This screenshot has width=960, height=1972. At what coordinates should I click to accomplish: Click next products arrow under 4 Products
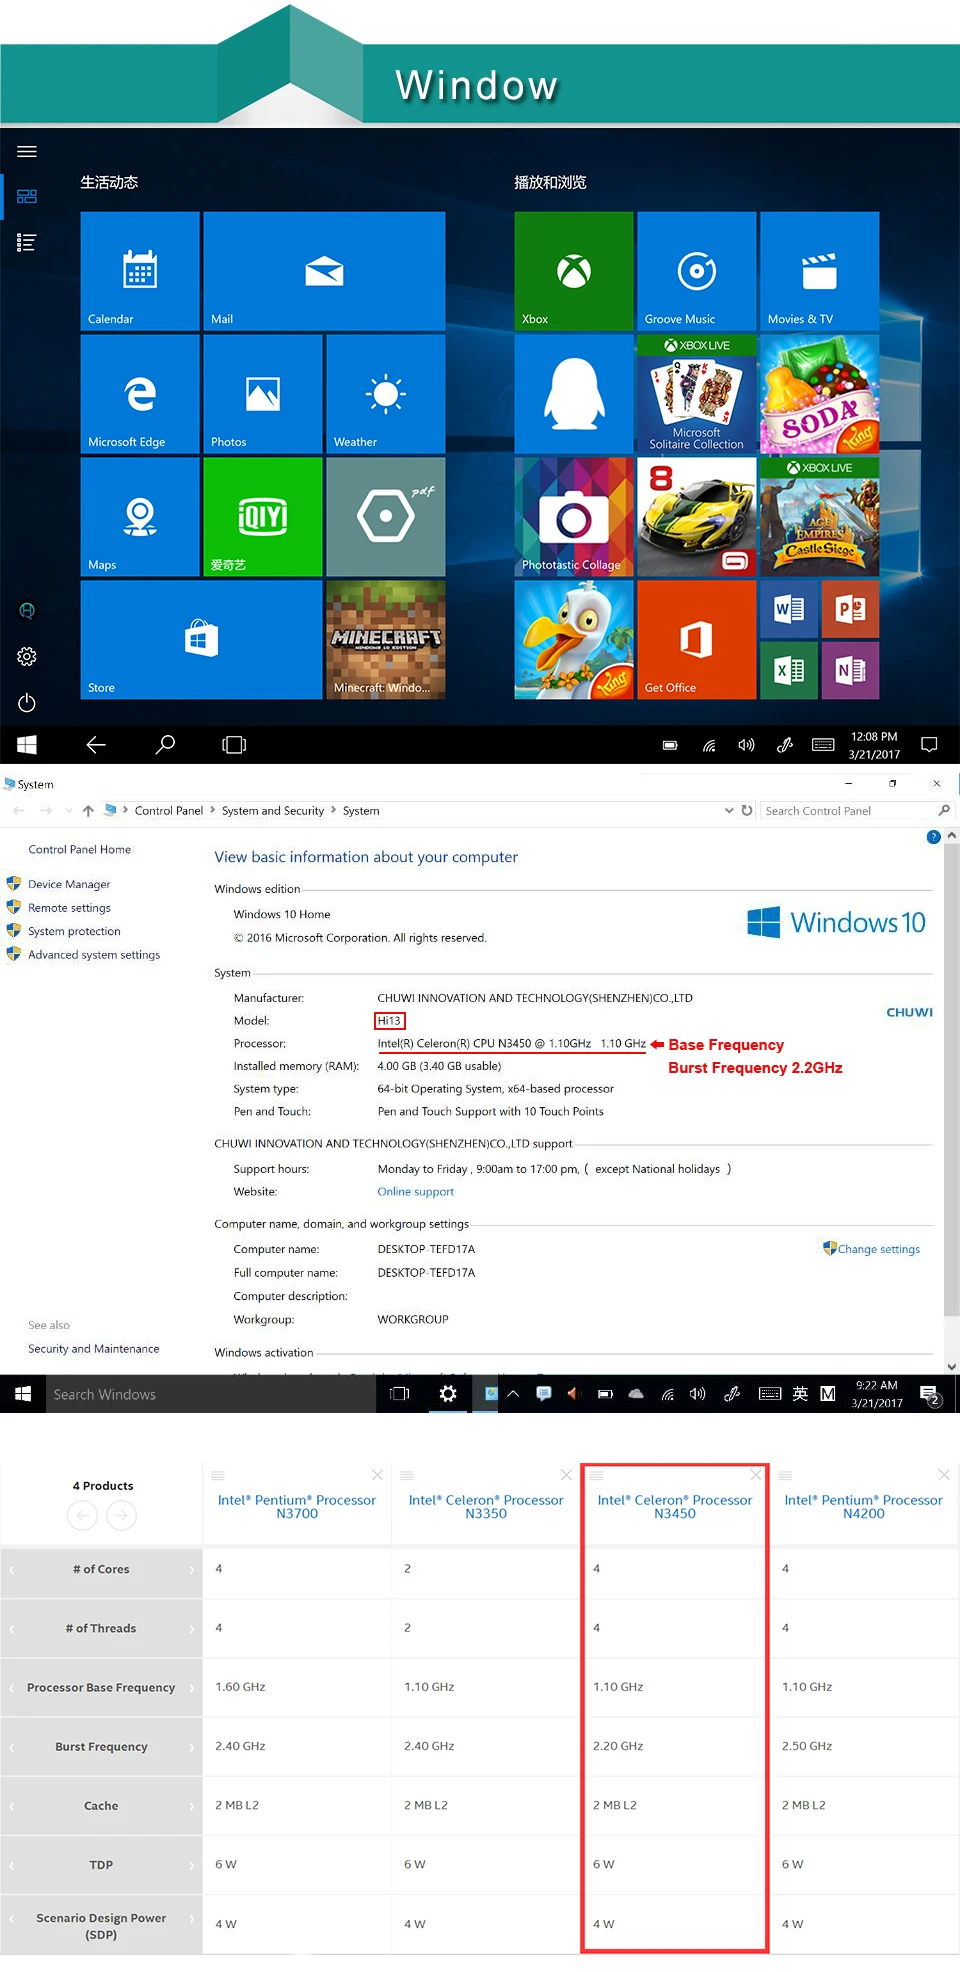(x=121, y=1516)
